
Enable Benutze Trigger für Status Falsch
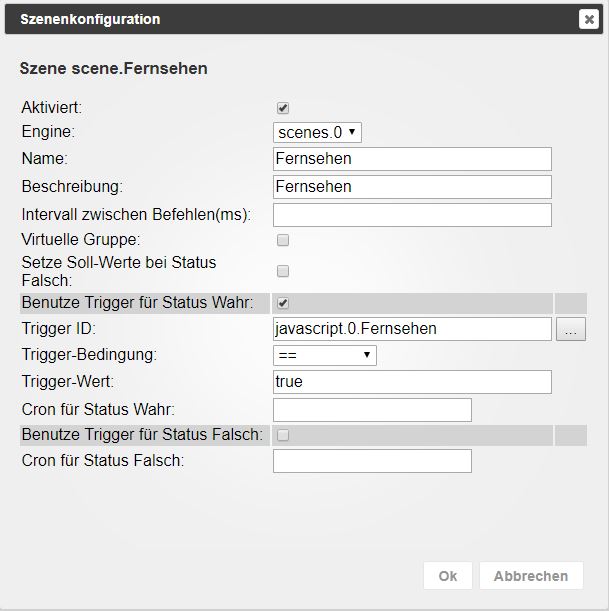click(x=283, y=435)
